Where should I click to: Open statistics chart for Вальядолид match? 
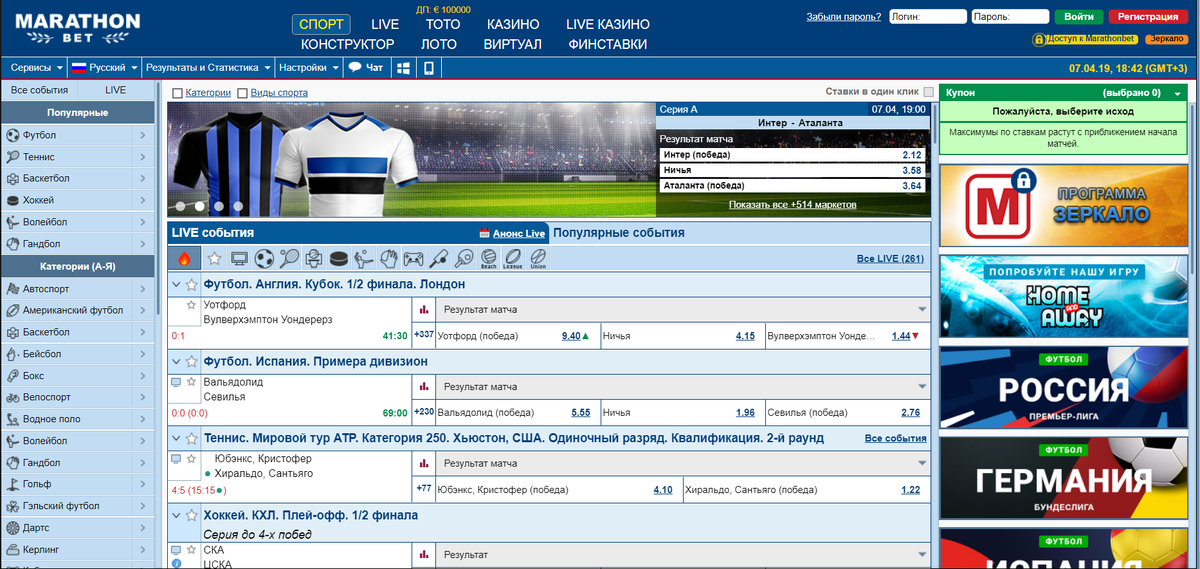pos(424,386)
